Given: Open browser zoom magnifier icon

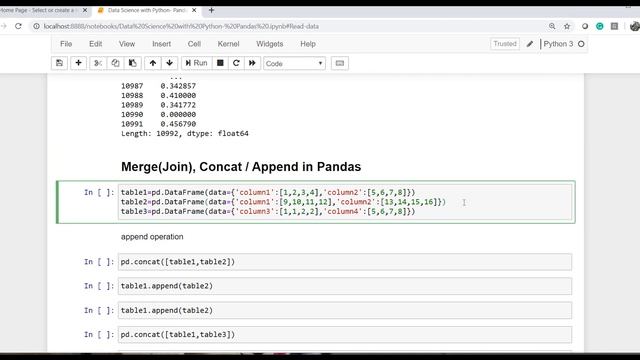Looking at the screenshot, I should click(552, 26).
